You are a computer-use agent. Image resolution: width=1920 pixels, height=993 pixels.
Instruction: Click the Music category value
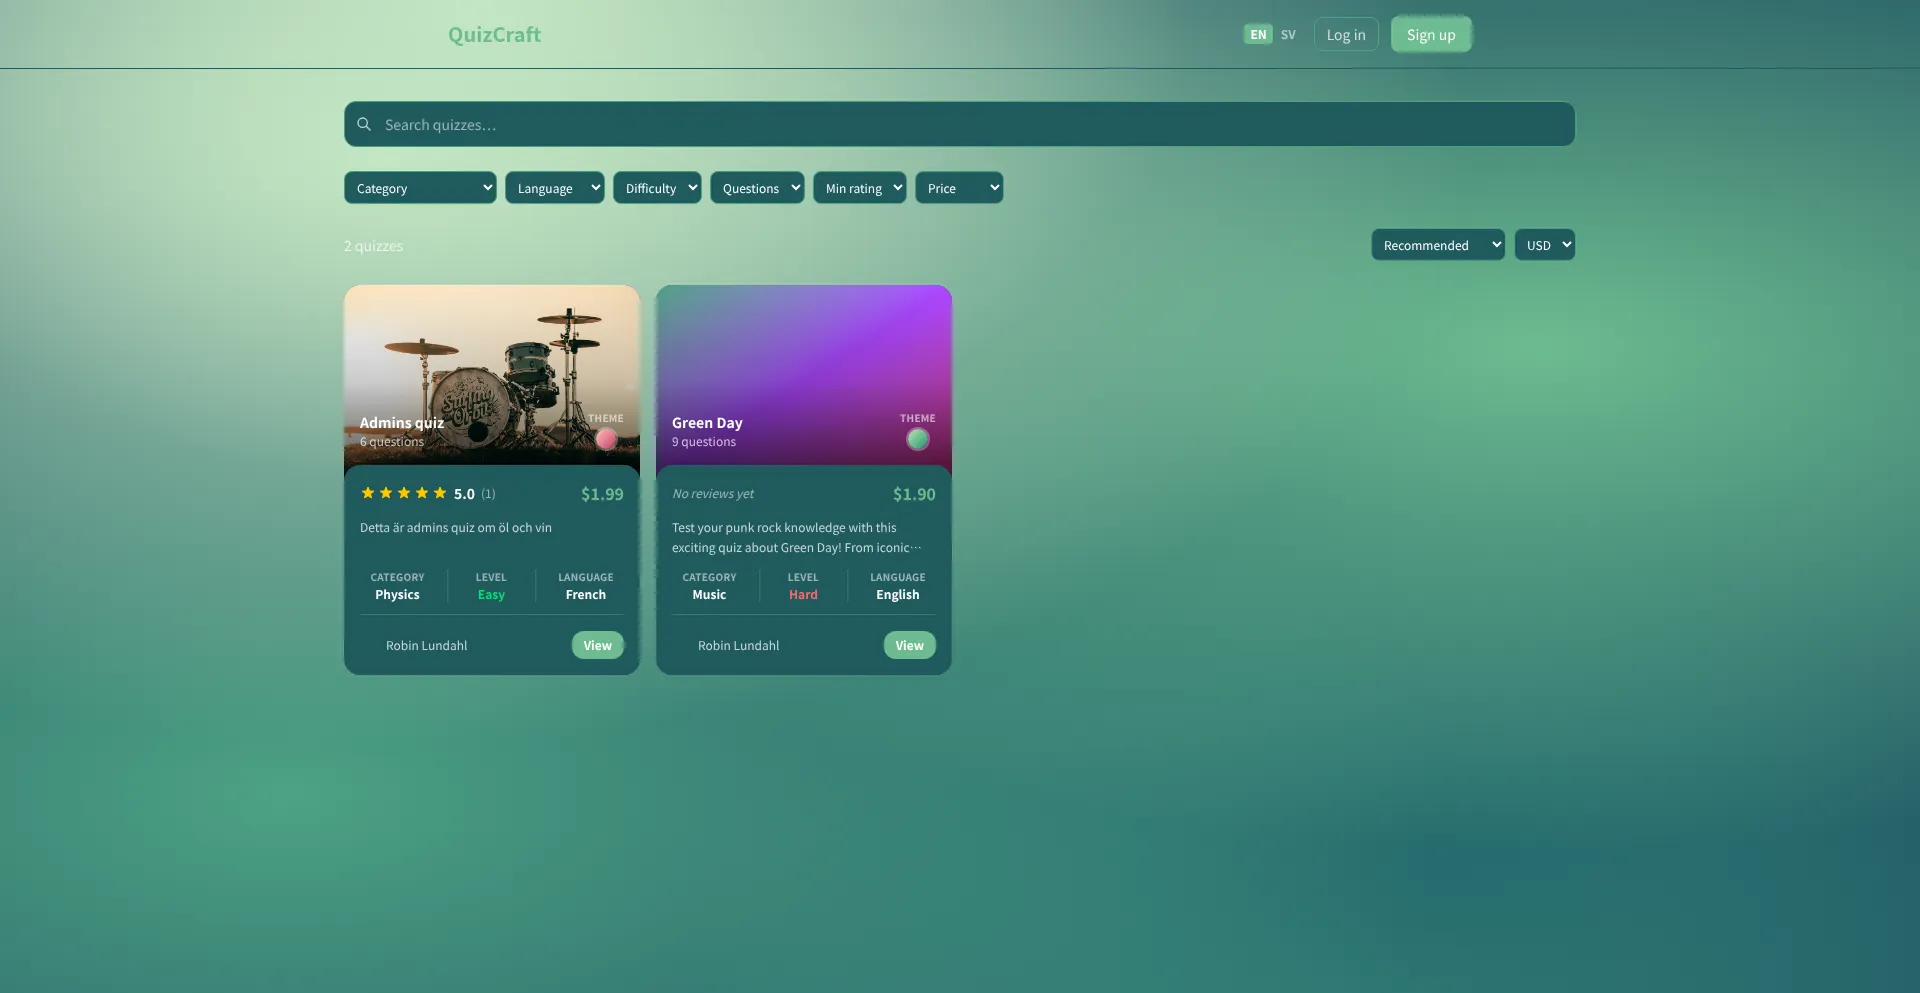709,594
